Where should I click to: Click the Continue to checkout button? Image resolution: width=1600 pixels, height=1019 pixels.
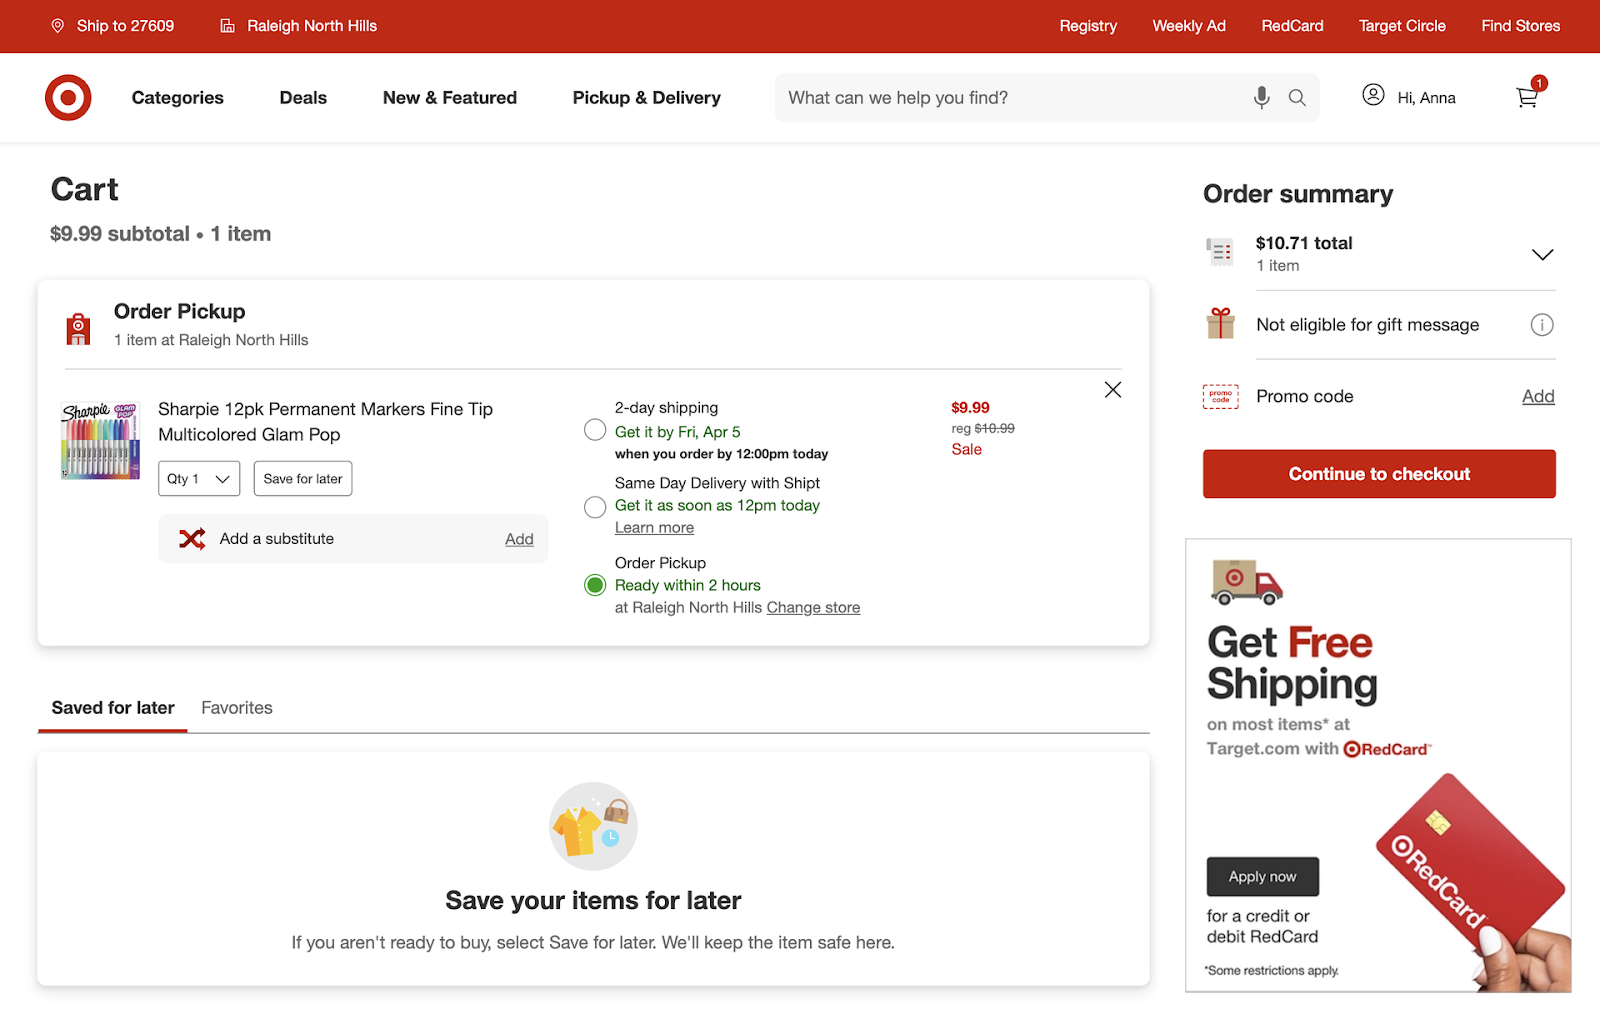point(1378,473)
